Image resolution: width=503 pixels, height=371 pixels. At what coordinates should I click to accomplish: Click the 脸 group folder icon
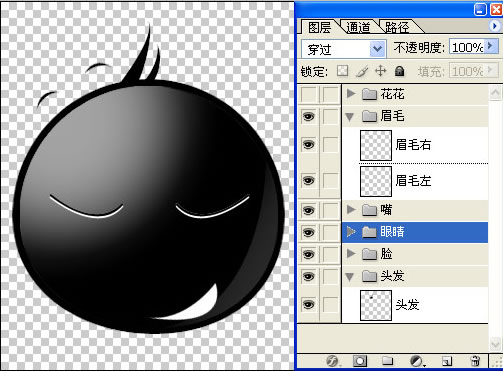click(x=369, y=254)
